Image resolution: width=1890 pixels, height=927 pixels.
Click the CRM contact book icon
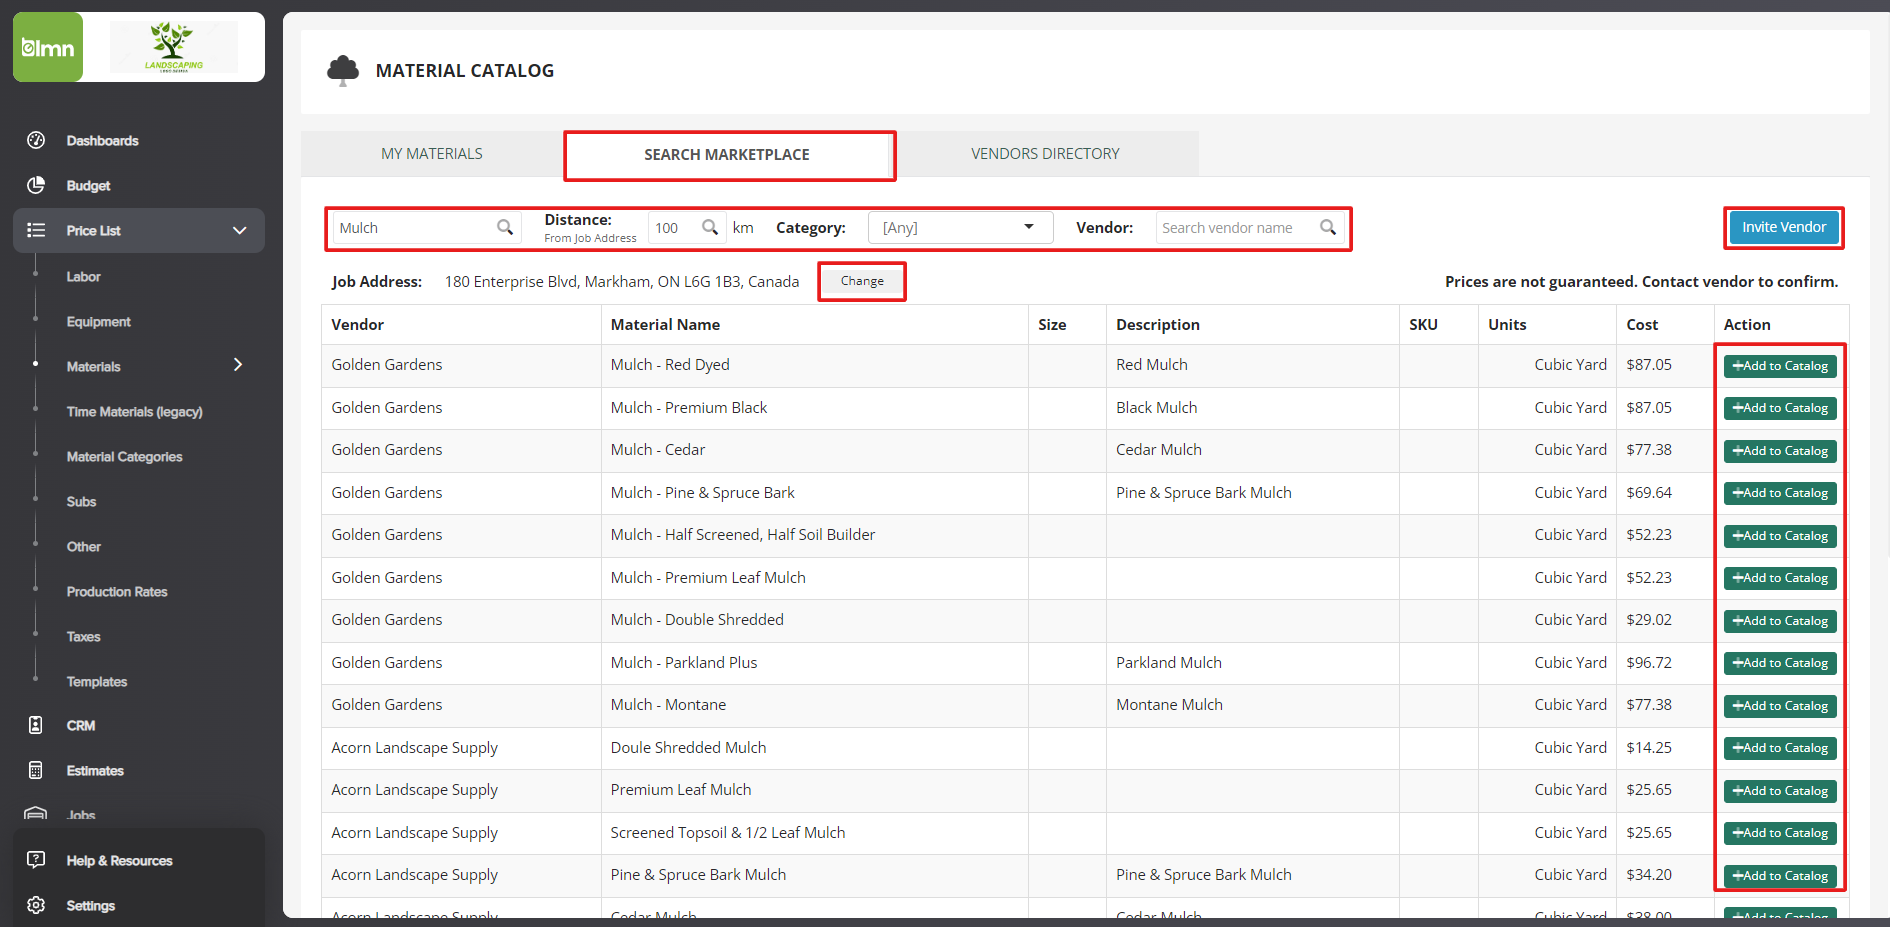(x=36, y=725)
